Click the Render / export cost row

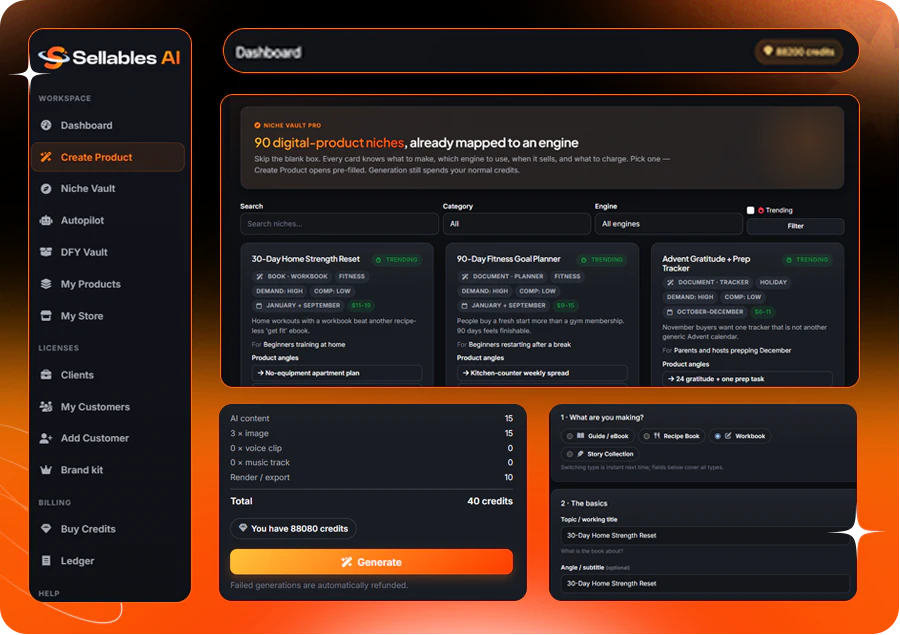click(x=371, y=477)
